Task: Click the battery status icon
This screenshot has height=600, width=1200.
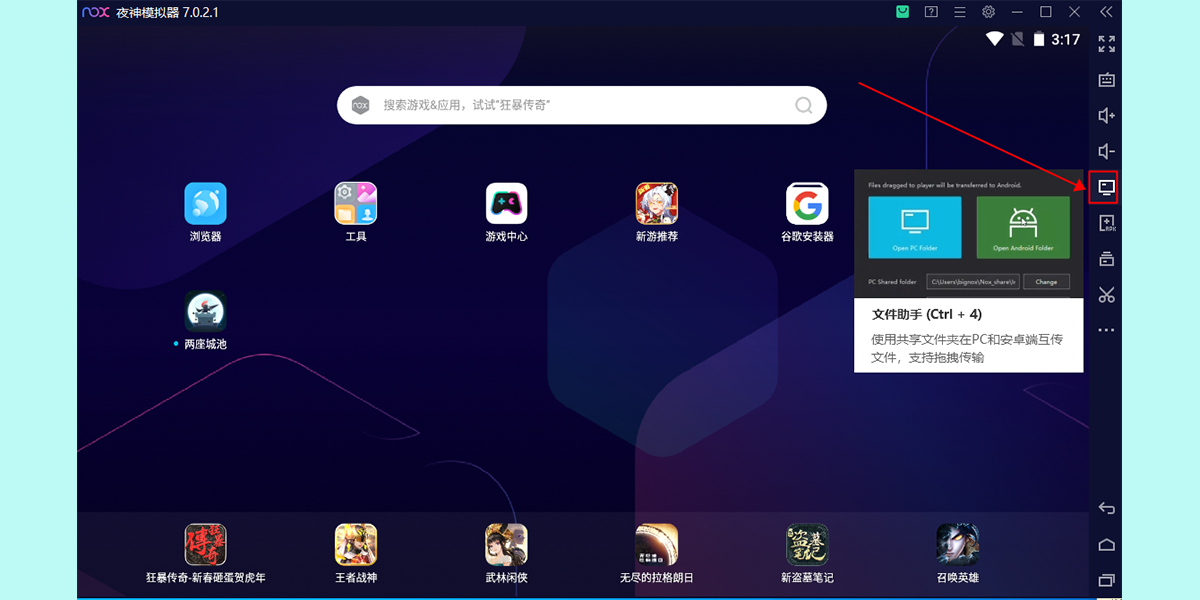Action: pos(1039,39)
